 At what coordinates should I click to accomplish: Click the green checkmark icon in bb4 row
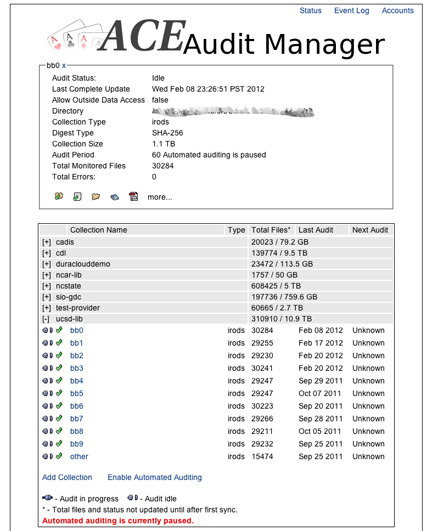pos(59,380)
